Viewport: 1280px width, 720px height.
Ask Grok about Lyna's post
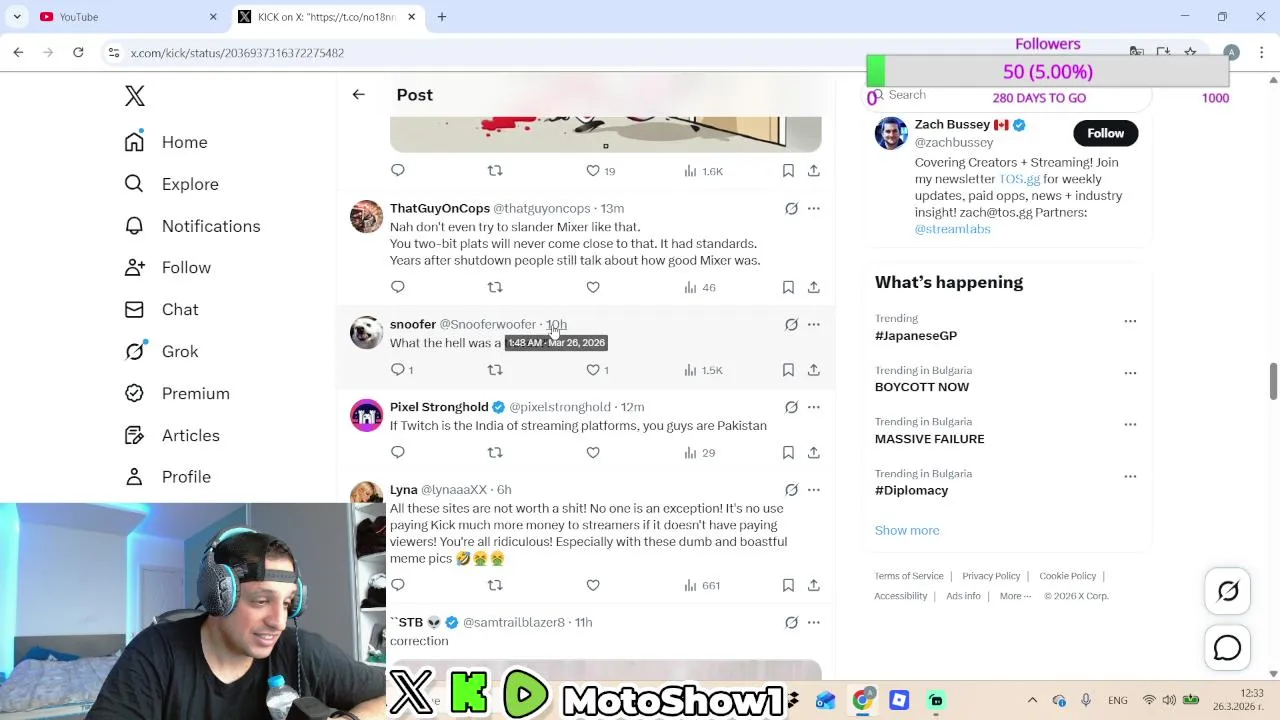click(791, 490)
